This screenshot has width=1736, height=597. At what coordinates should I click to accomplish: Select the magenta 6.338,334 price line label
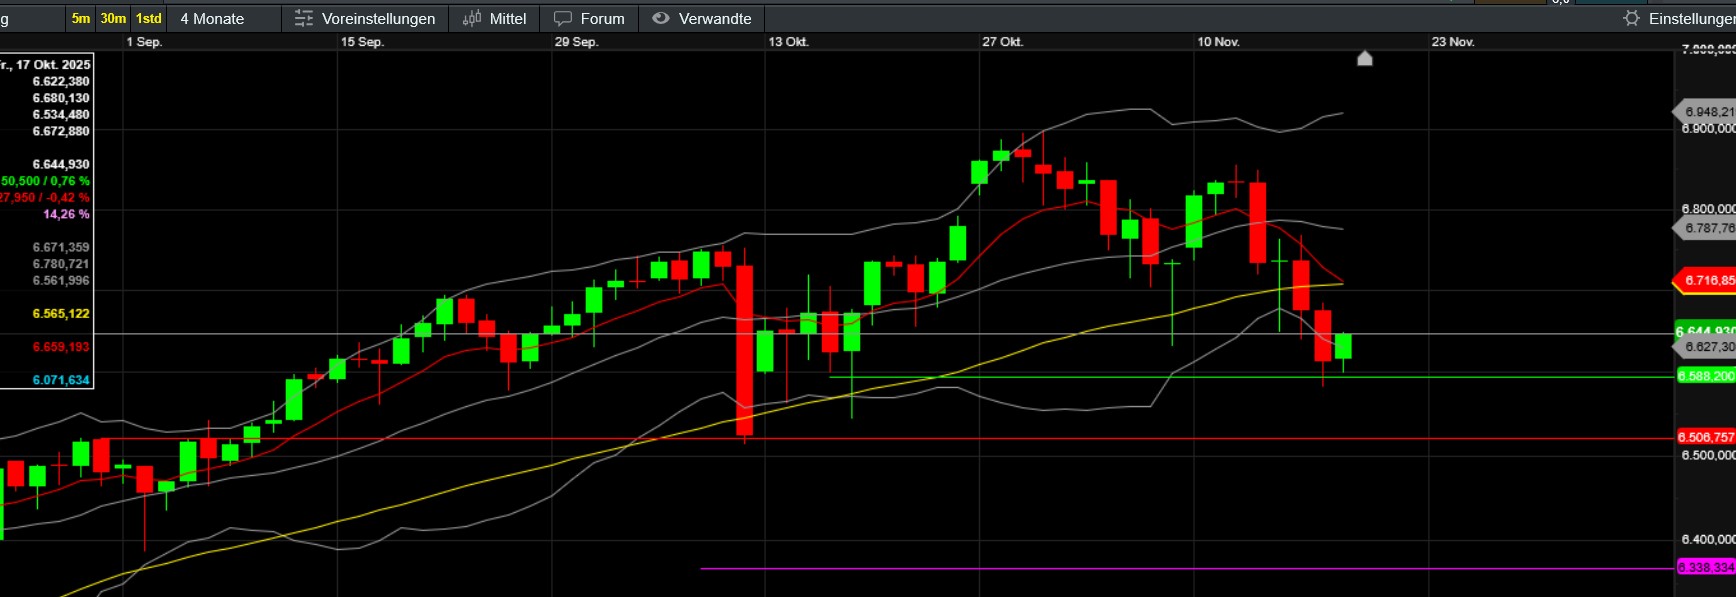coord(1706,567)
